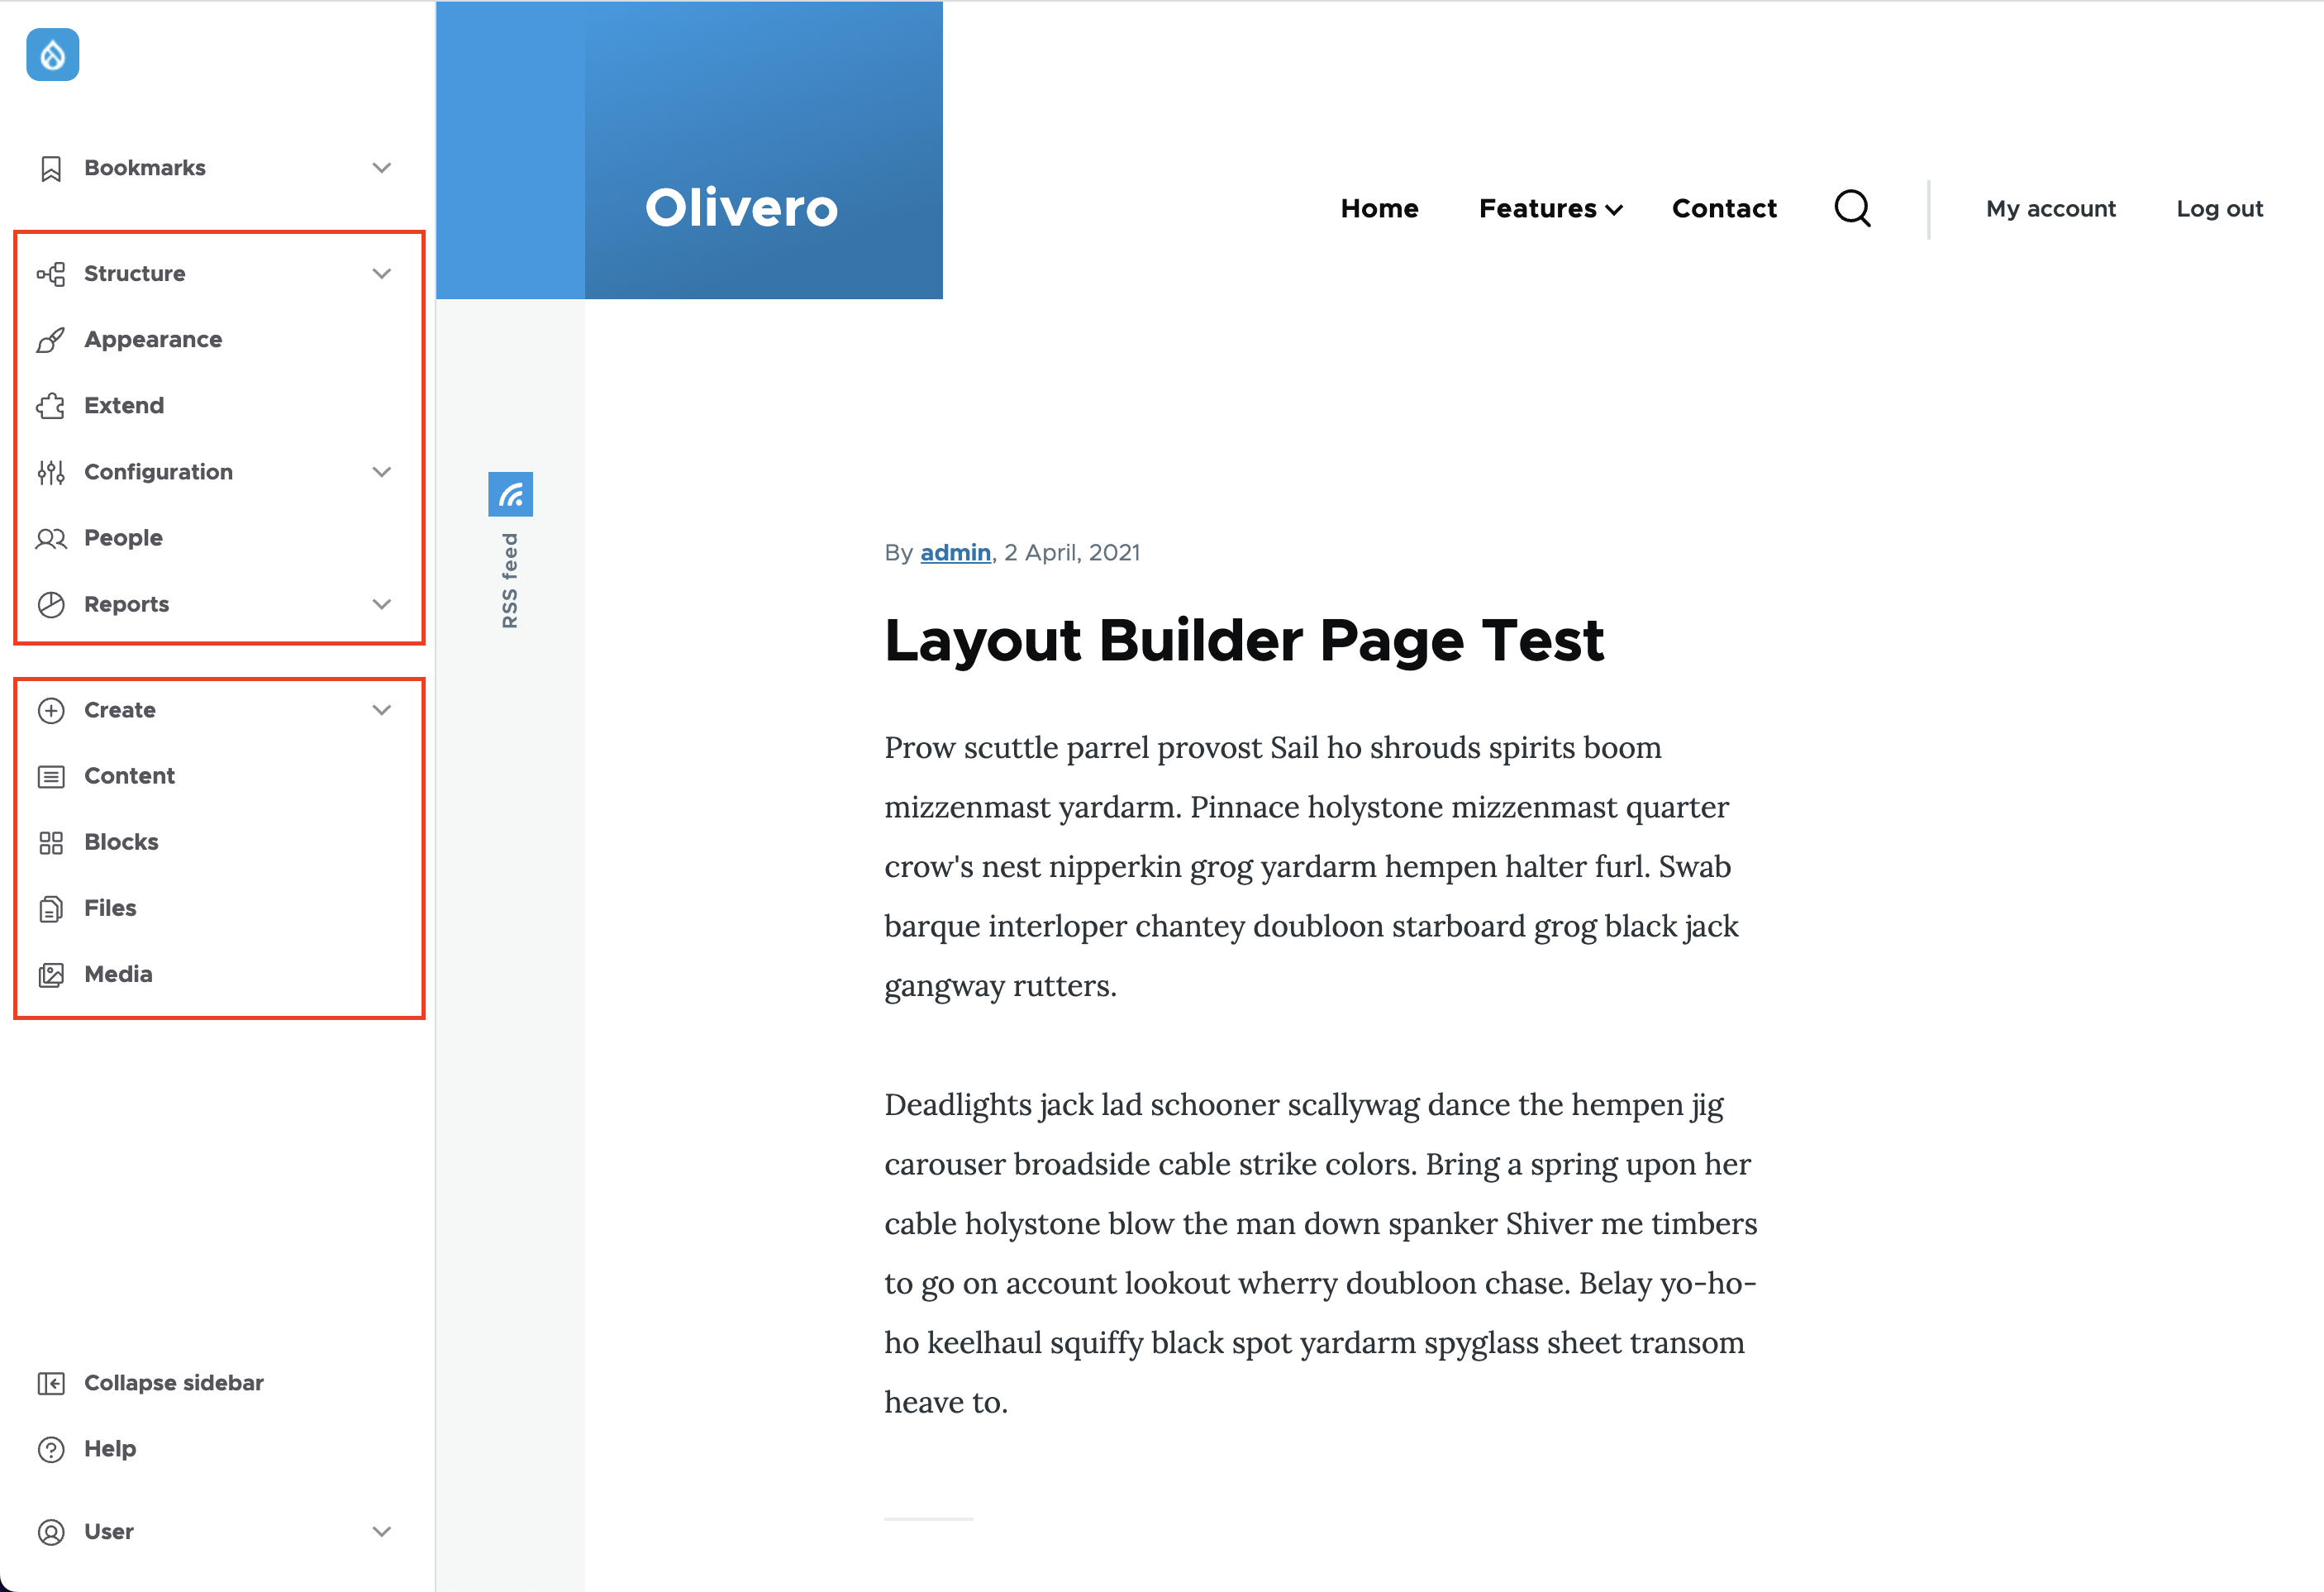Open Appearance settings via paintbrush icon

point(50,339)
